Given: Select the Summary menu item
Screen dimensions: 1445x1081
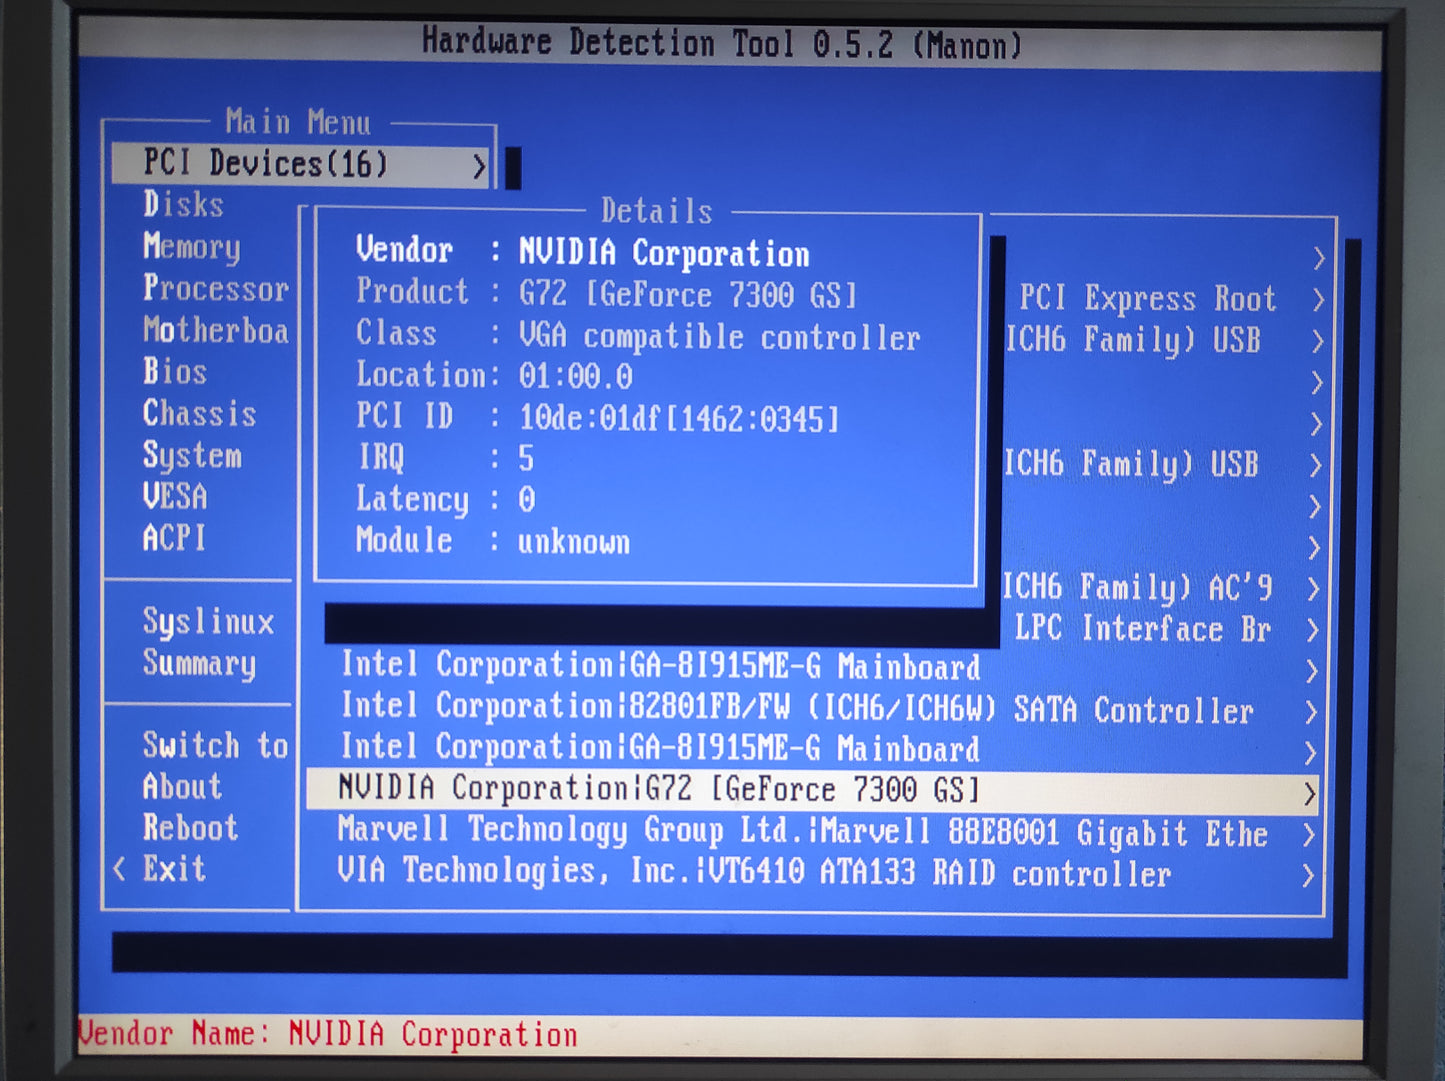Looking at the screenshot, I should (199, 663).
